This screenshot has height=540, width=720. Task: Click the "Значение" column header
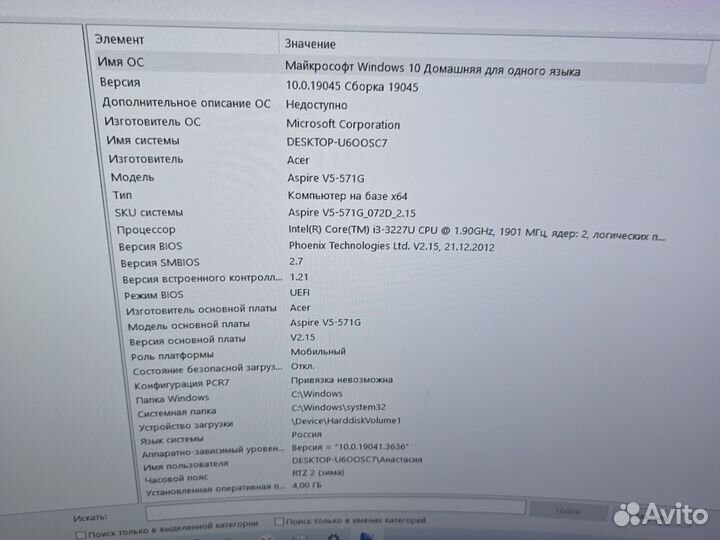coord(310,44)
